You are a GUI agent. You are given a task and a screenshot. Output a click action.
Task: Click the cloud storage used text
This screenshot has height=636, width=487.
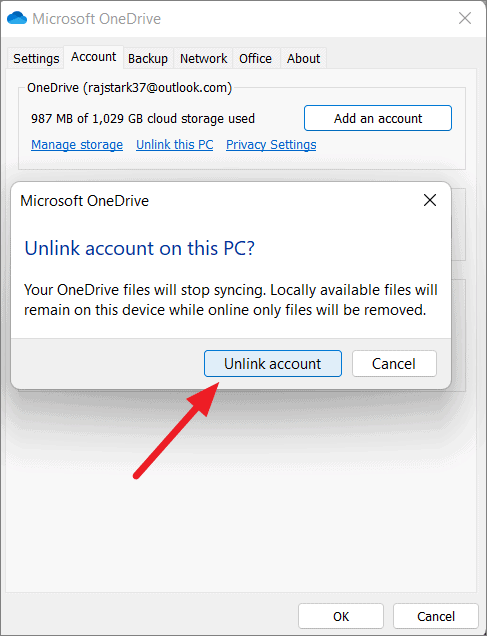[x=143, y=118]
